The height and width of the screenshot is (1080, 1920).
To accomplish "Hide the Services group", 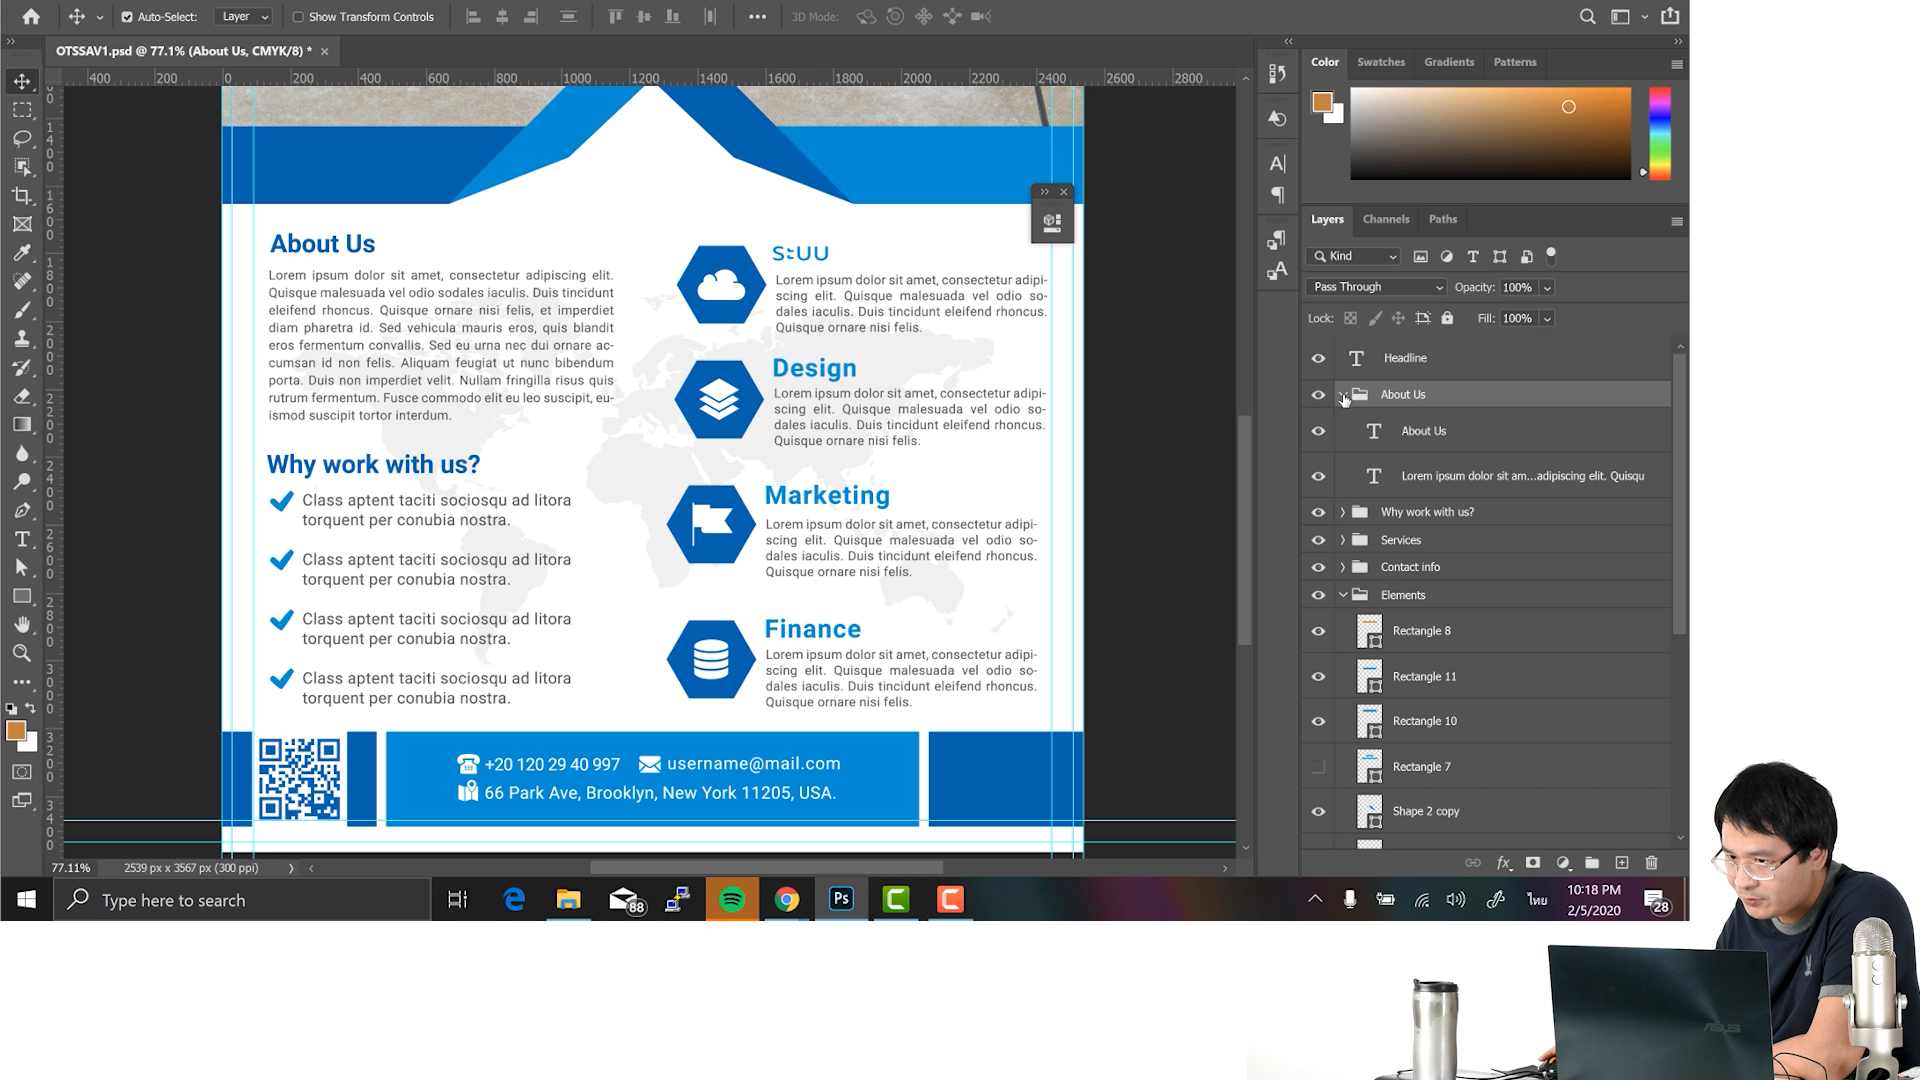I will click(x=1318, y=540).
